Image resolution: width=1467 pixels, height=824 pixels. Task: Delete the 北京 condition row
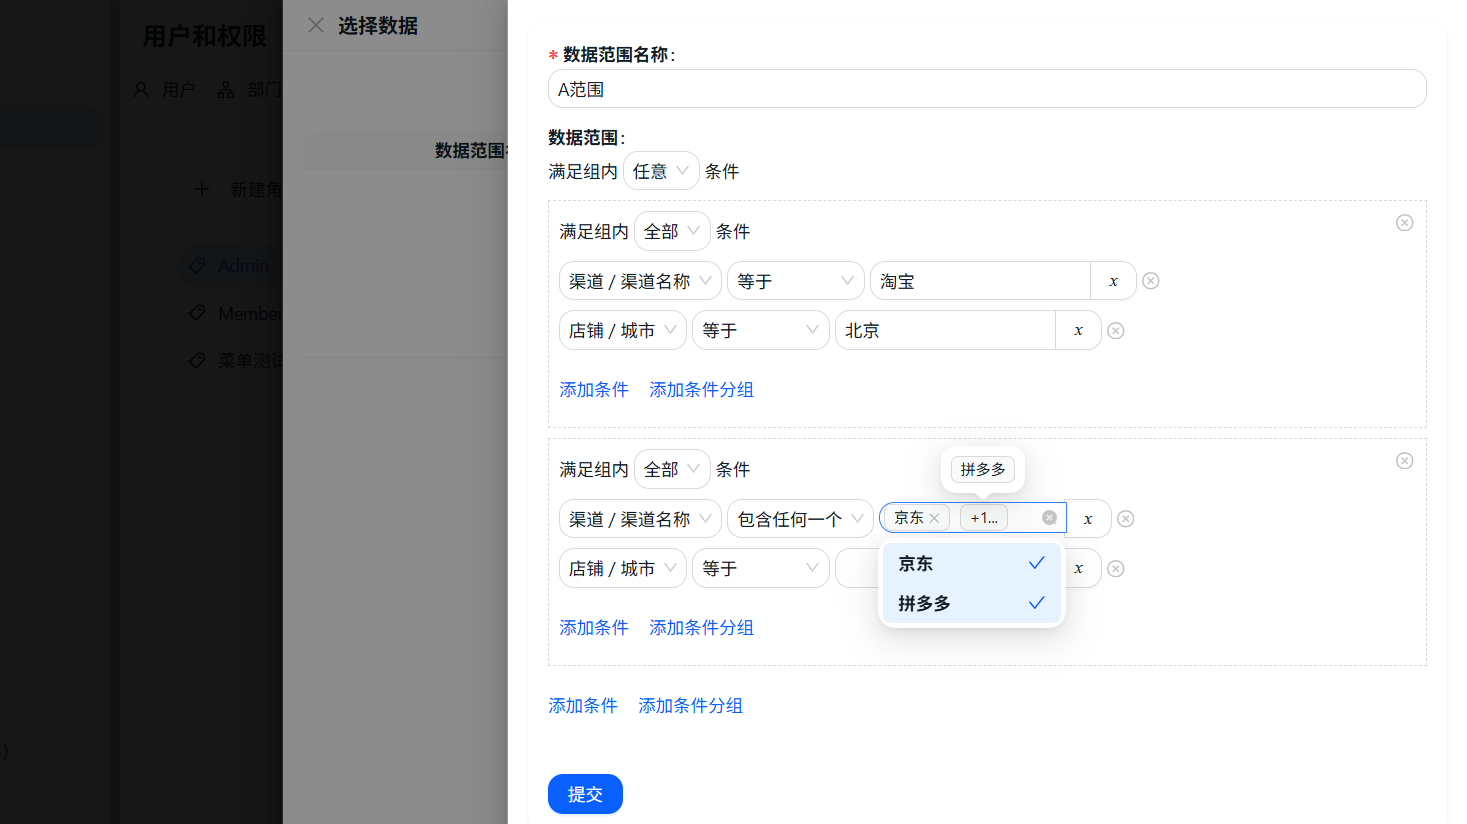point(1116,330)
